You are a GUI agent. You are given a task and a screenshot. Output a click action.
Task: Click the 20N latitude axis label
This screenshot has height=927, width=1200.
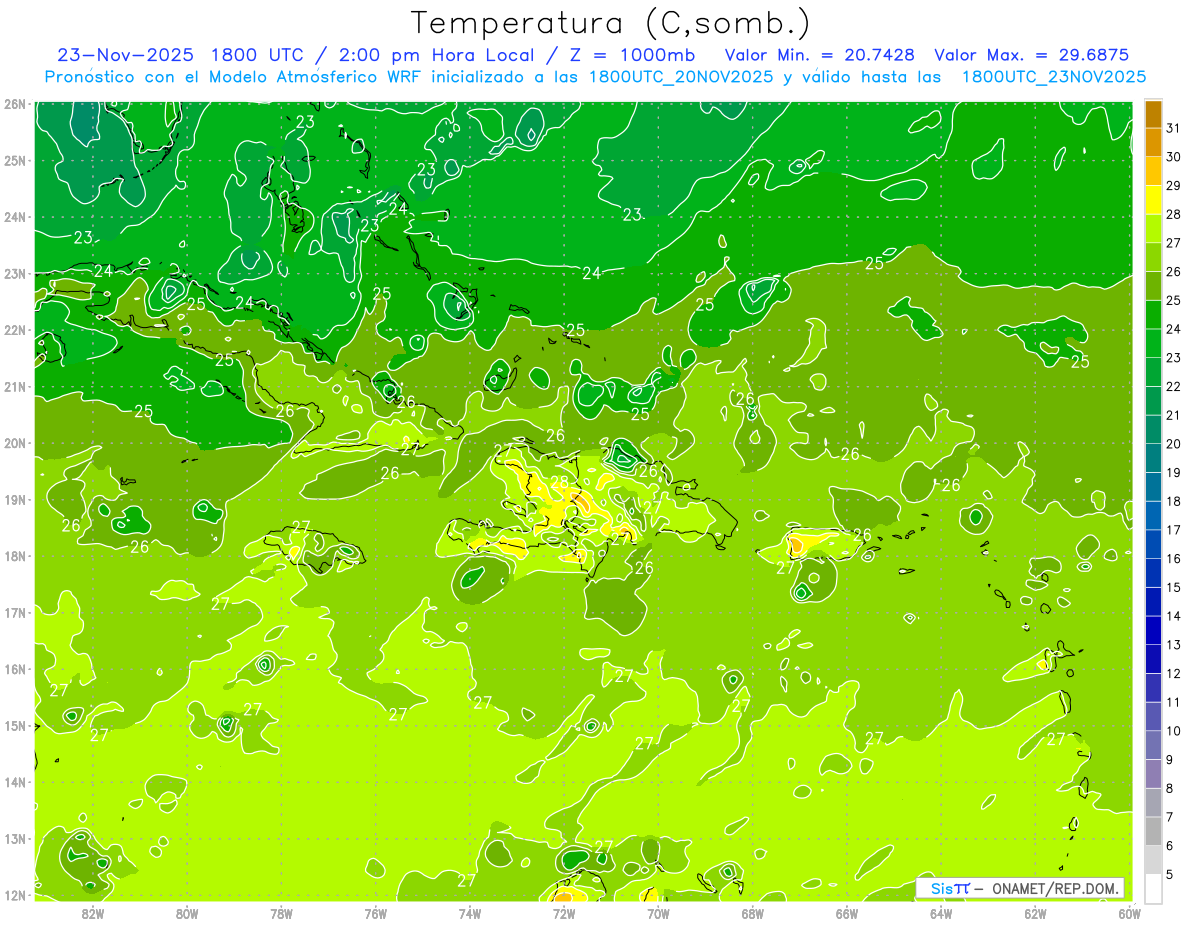15,443
